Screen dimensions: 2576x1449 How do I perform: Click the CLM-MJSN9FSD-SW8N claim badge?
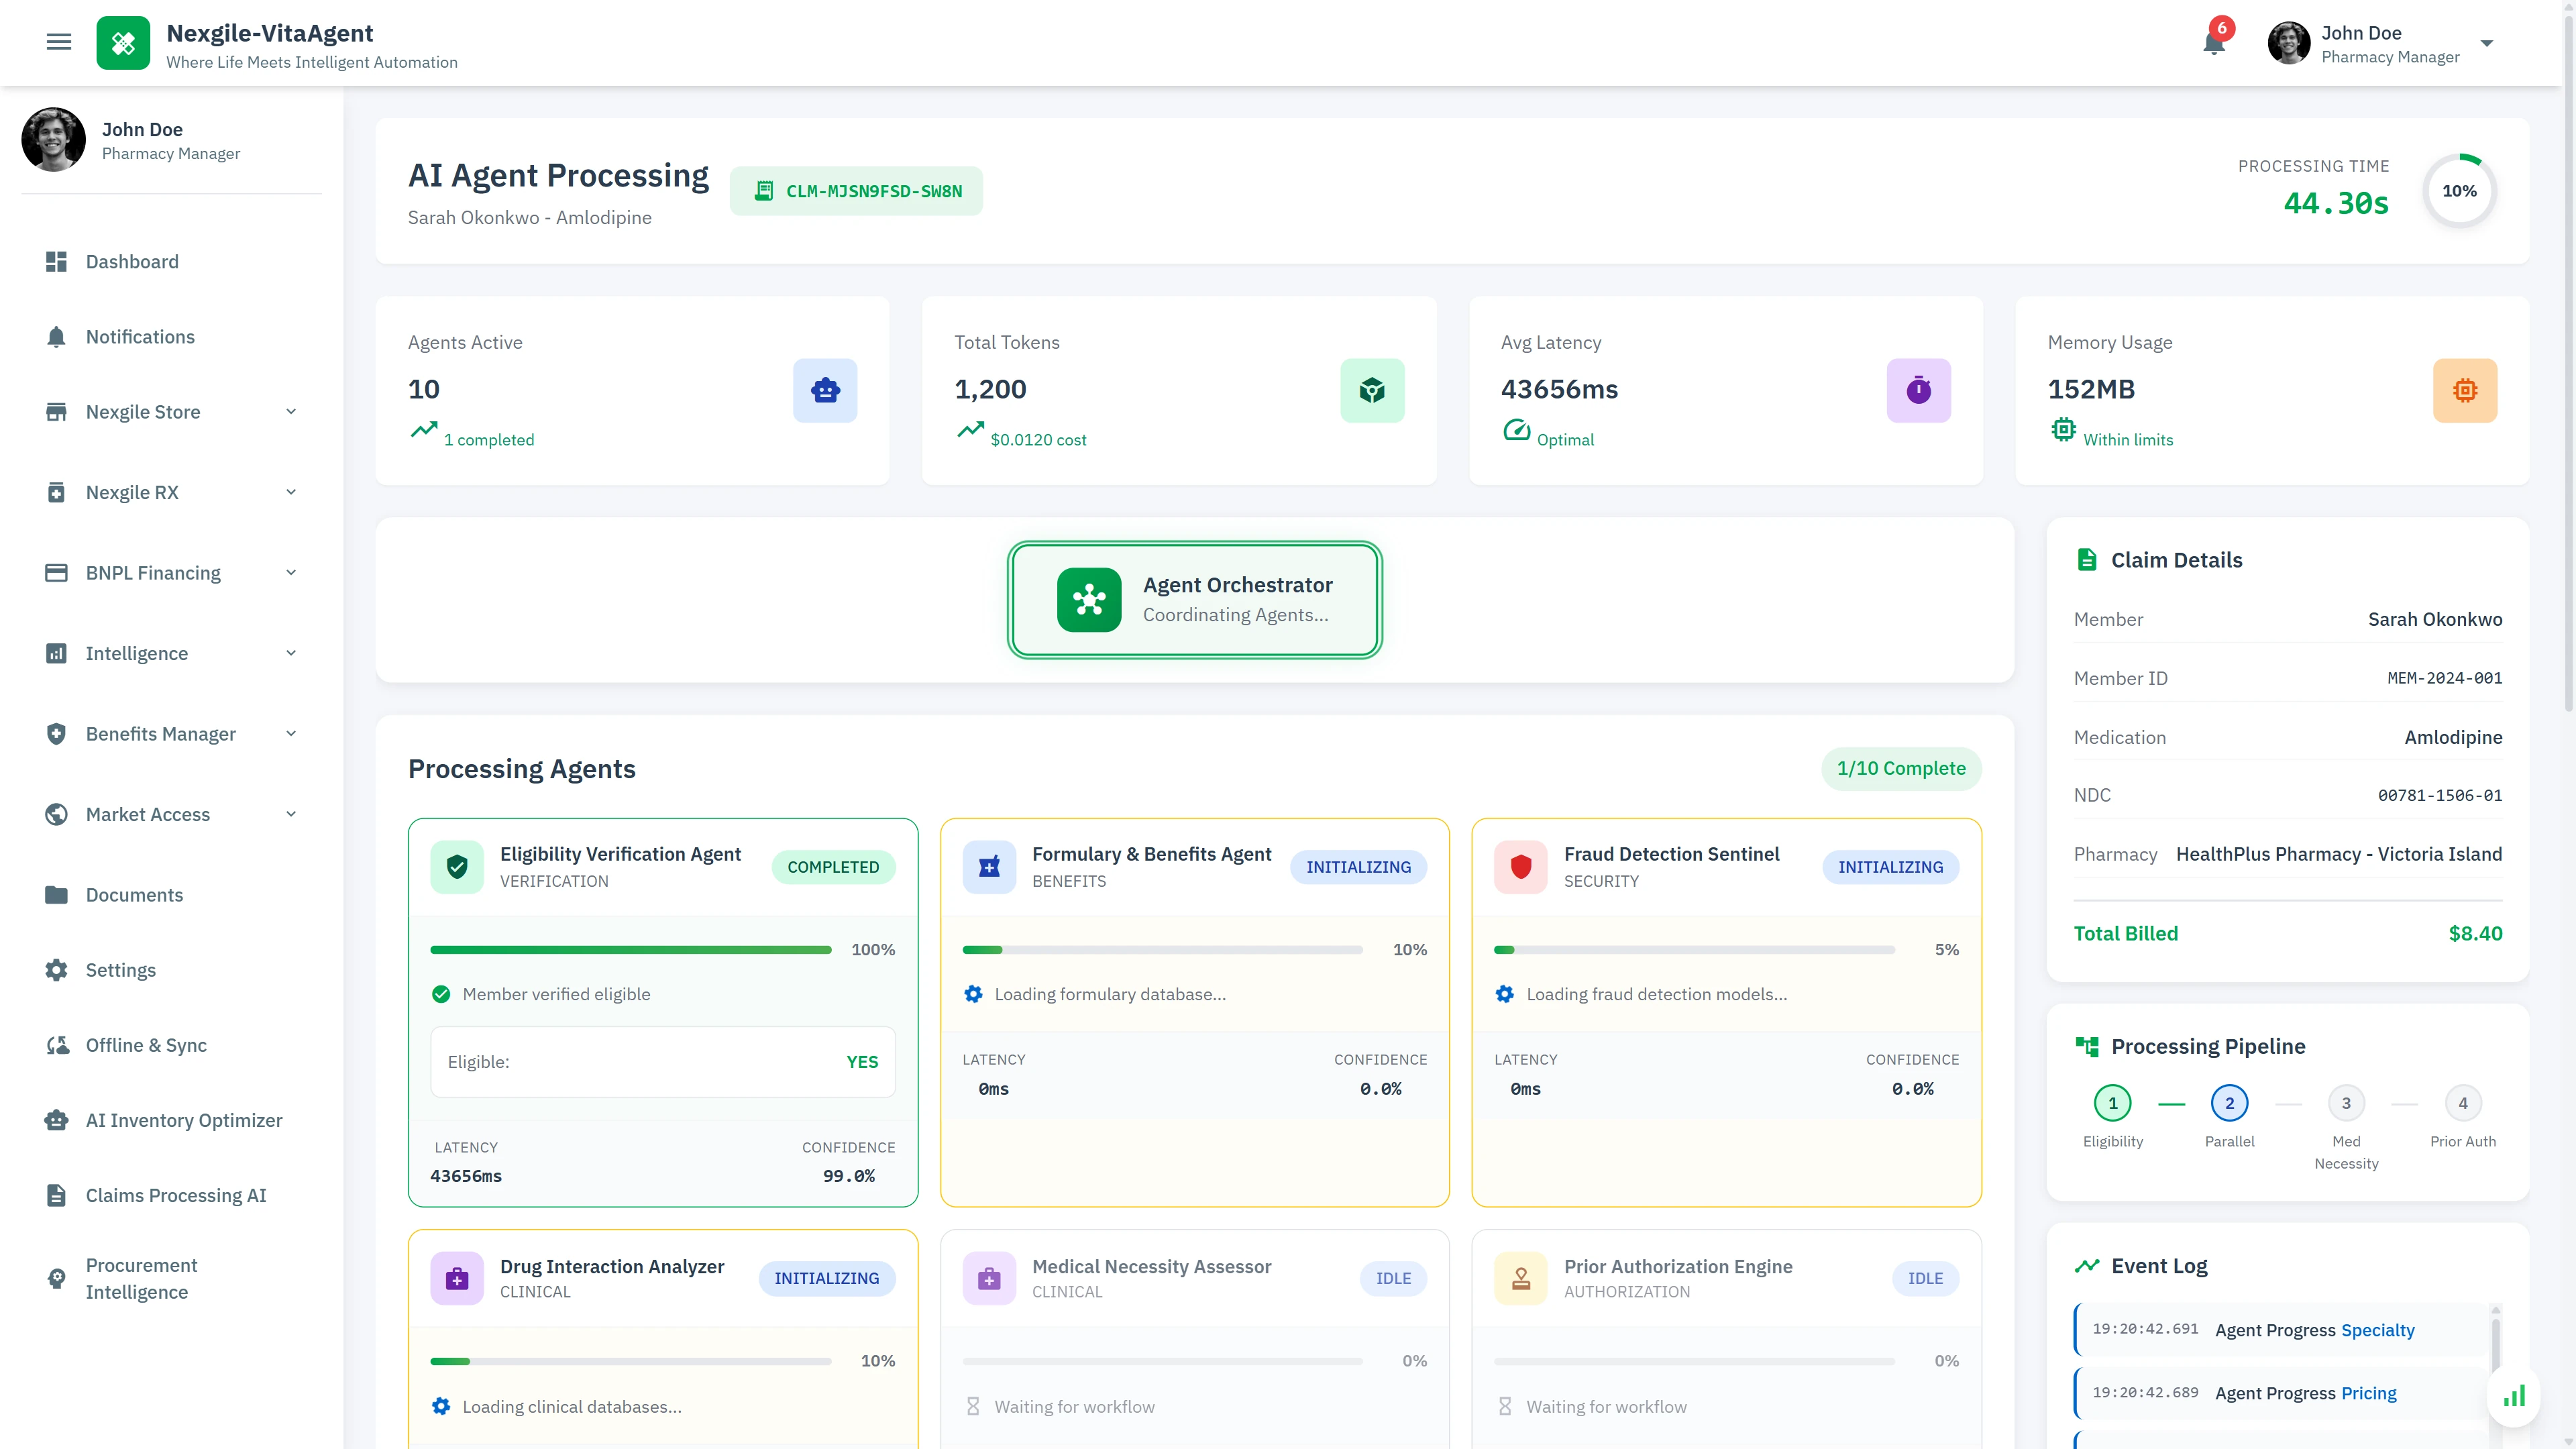[x=856, y=190]
